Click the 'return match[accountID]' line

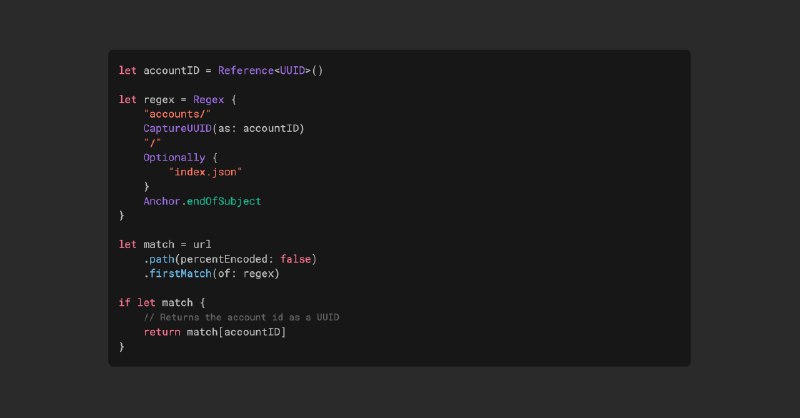(215, 332)
